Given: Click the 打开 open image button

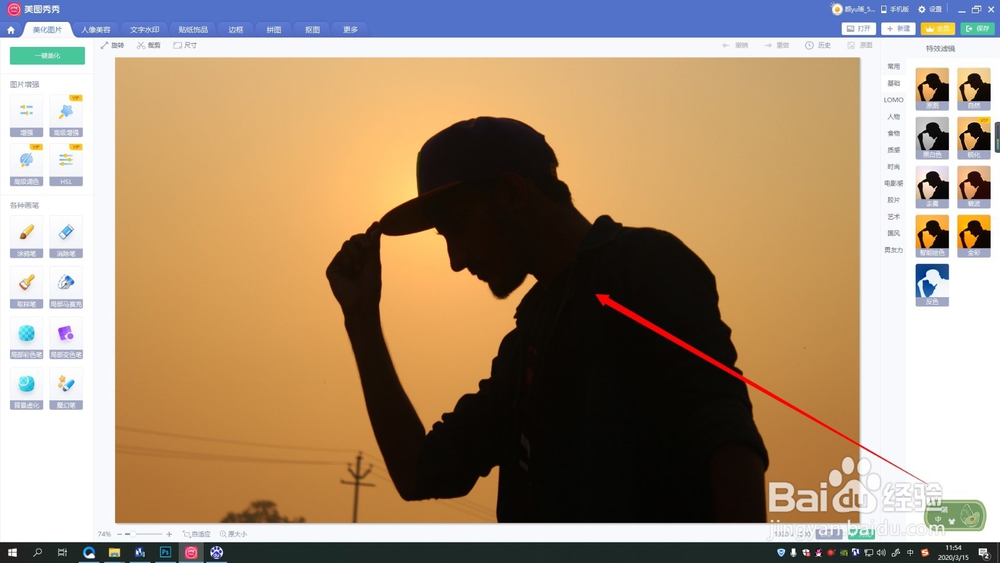Looking at the screenshot, I should (x=858, y=29).
